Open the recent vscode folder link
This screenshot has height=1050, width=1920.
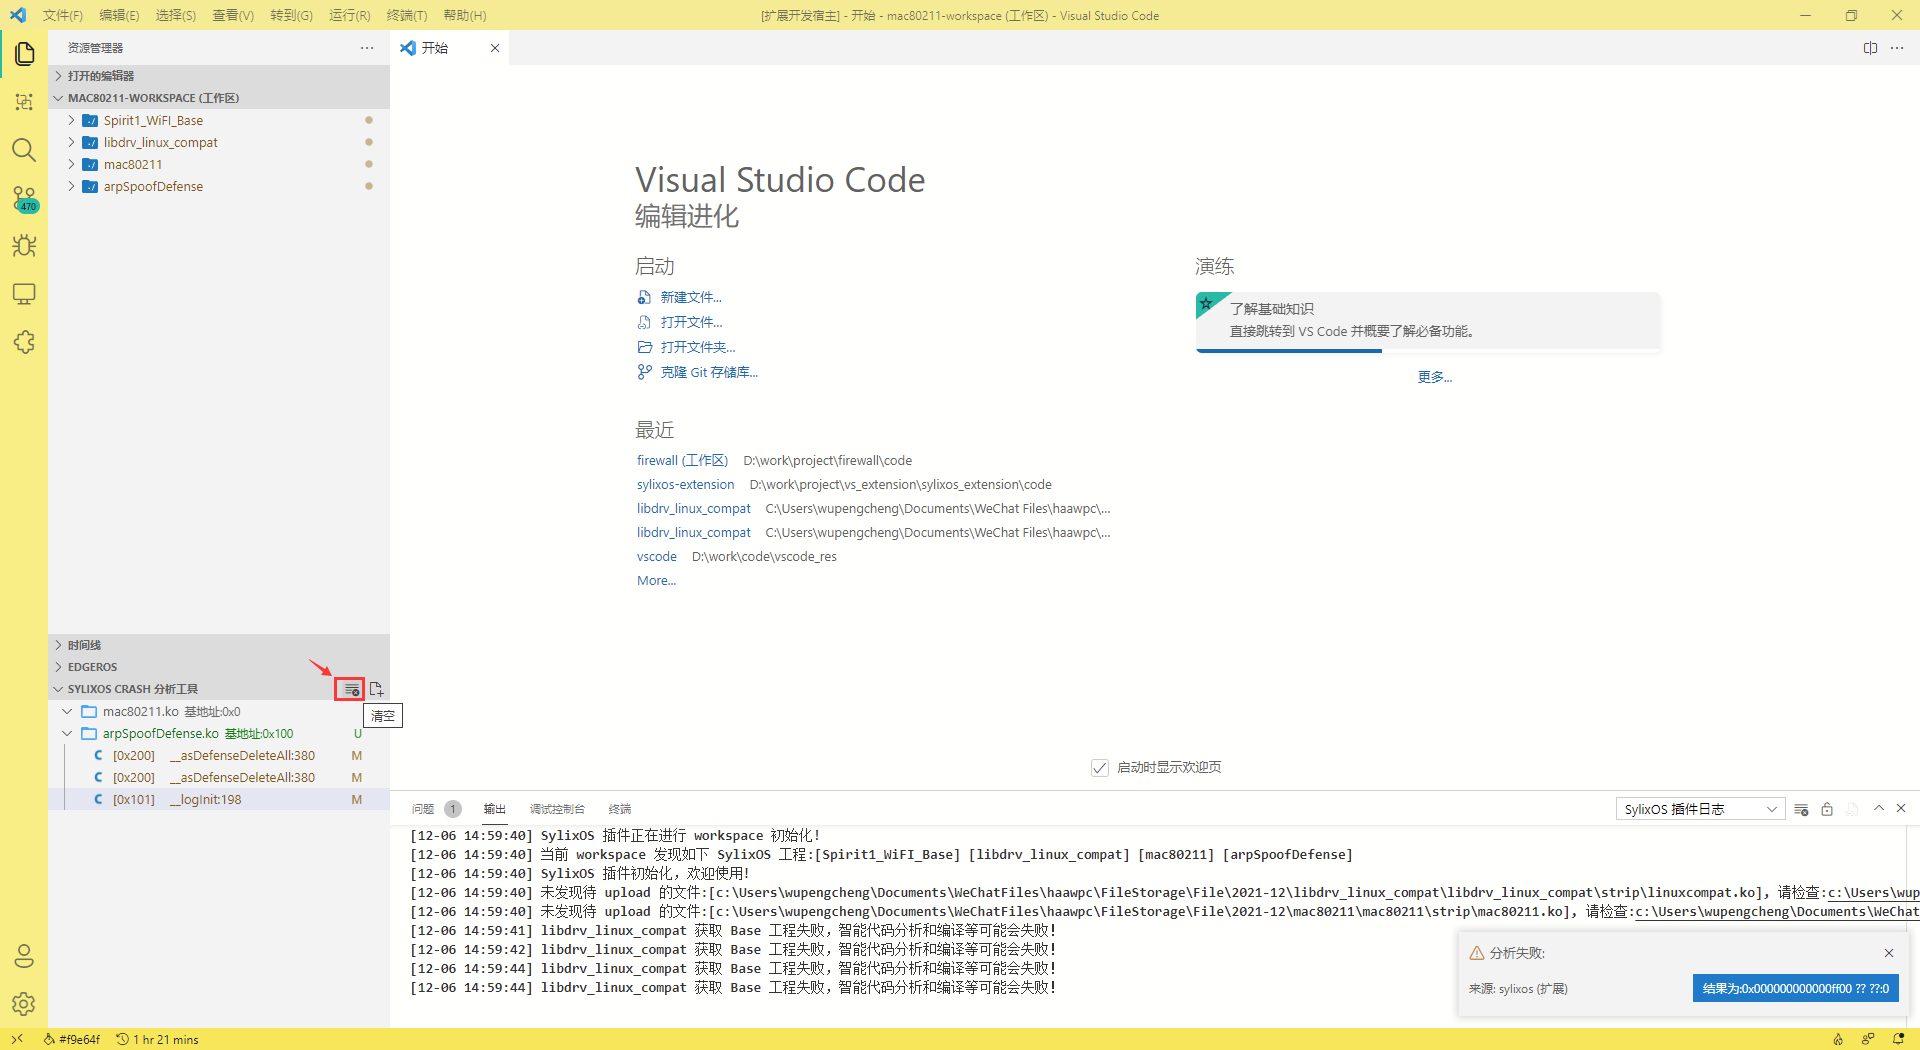pos(657,556)
